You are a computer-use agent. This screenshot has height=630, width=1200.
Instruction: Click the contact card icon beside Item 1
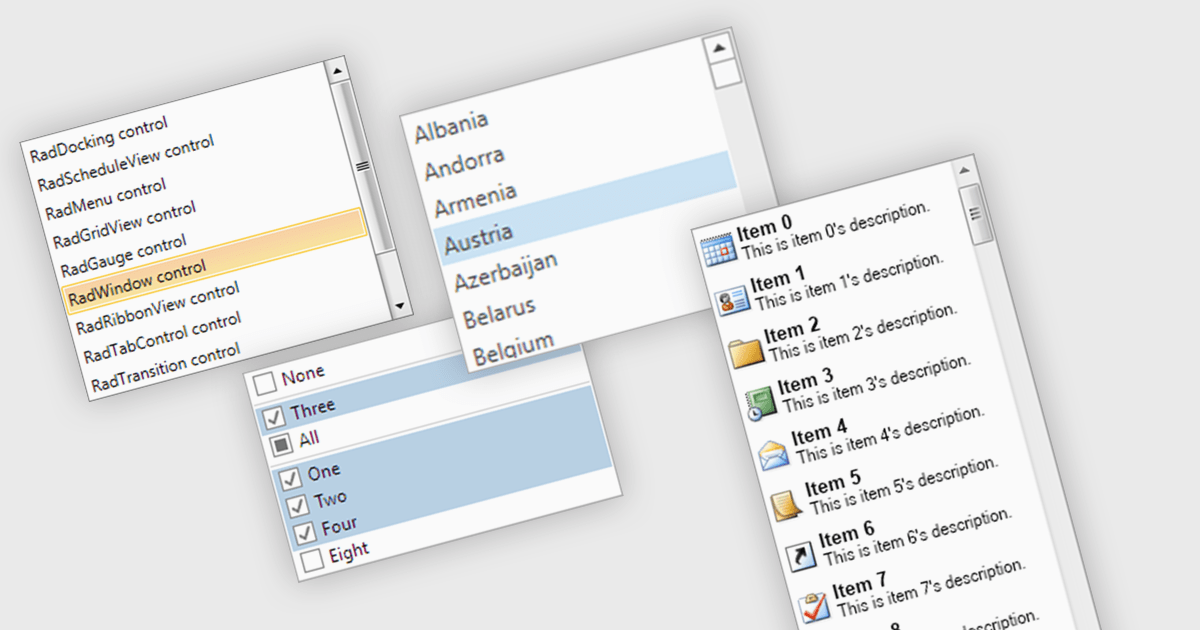(x=733, y=301)
